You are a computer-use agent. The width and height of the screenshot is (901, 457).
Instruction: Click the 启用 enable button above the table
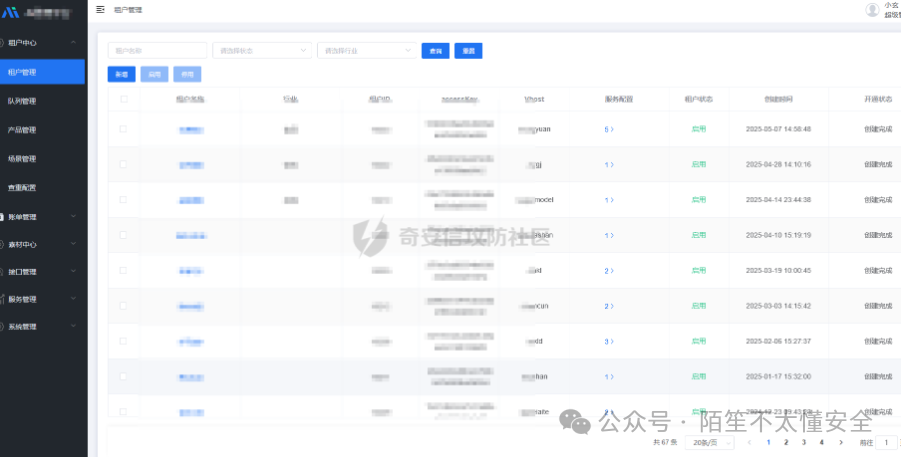coord(154,74)
